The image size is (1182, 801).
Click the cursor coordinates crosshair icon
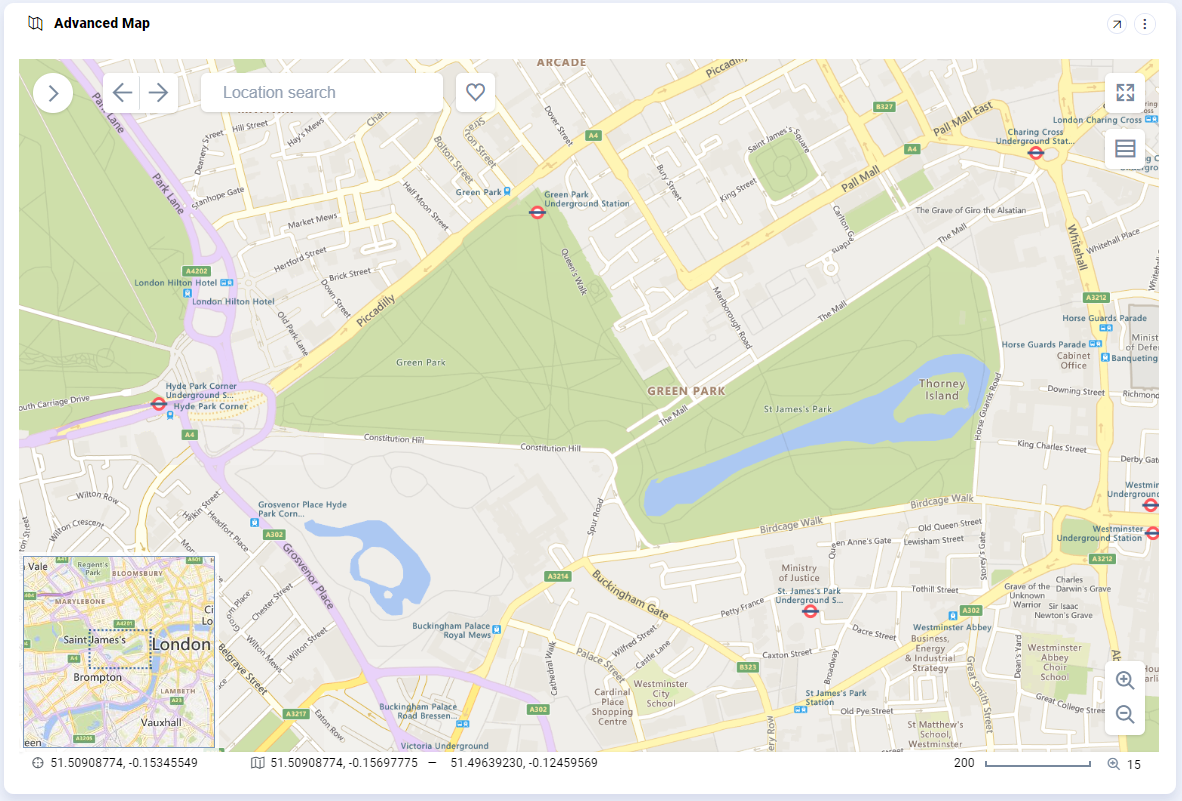point(38,764)
